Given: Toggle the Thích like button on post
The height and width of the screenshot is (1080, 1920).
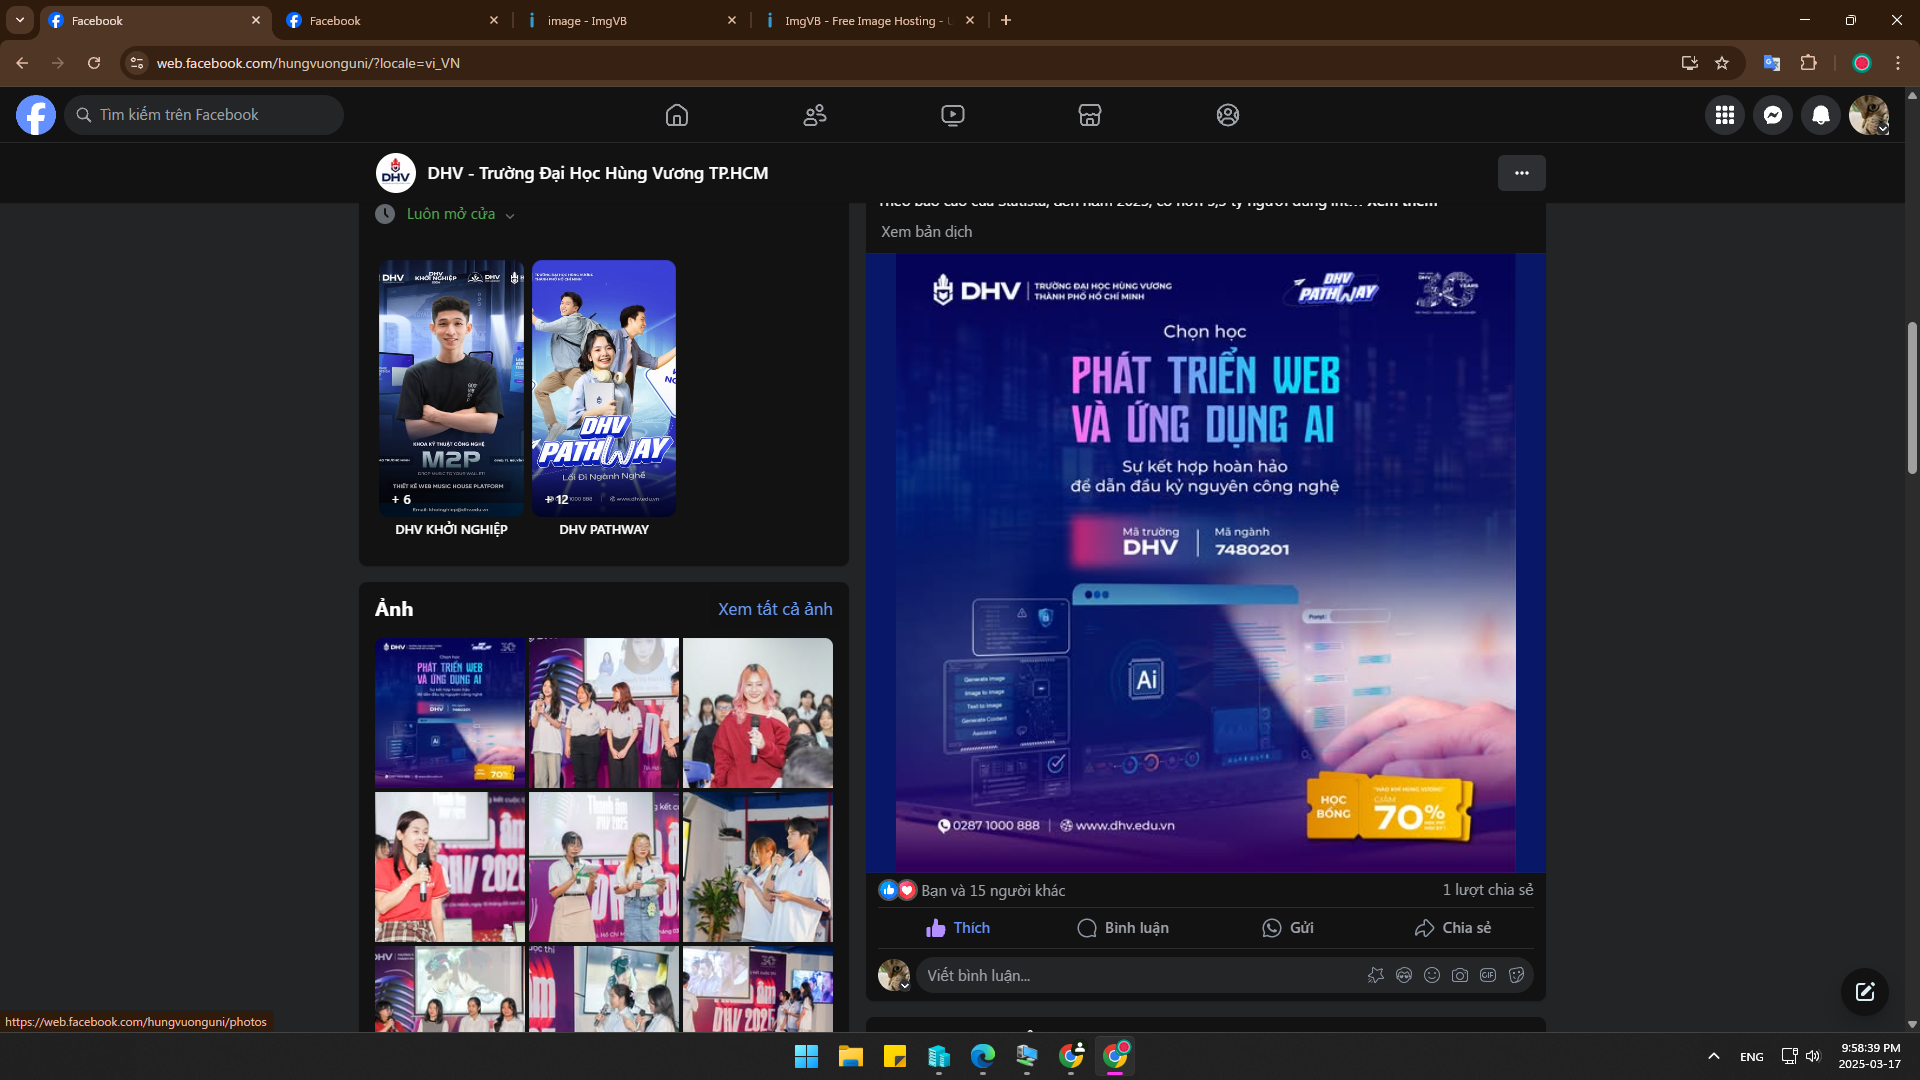Looking at the screenshot, I should pos(958,928).
